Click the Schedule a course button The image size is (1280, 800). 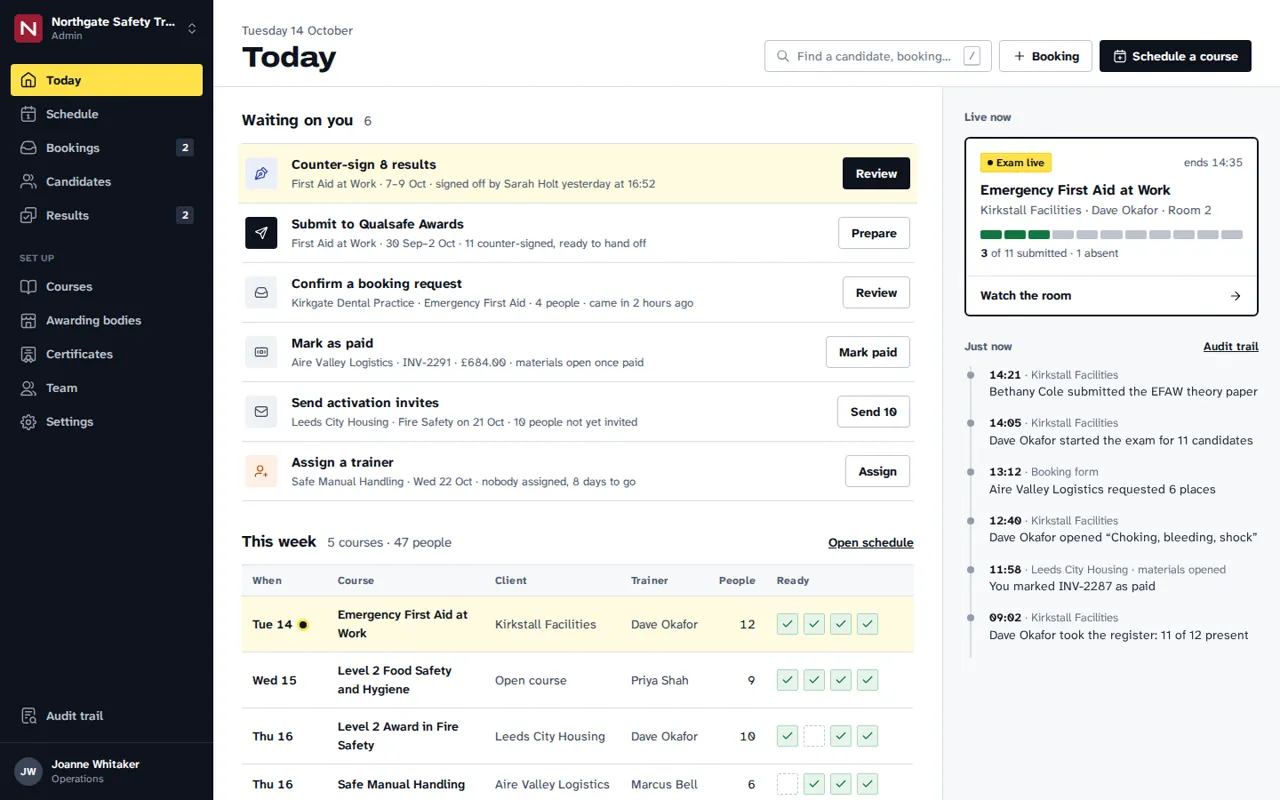[1176, 56]
